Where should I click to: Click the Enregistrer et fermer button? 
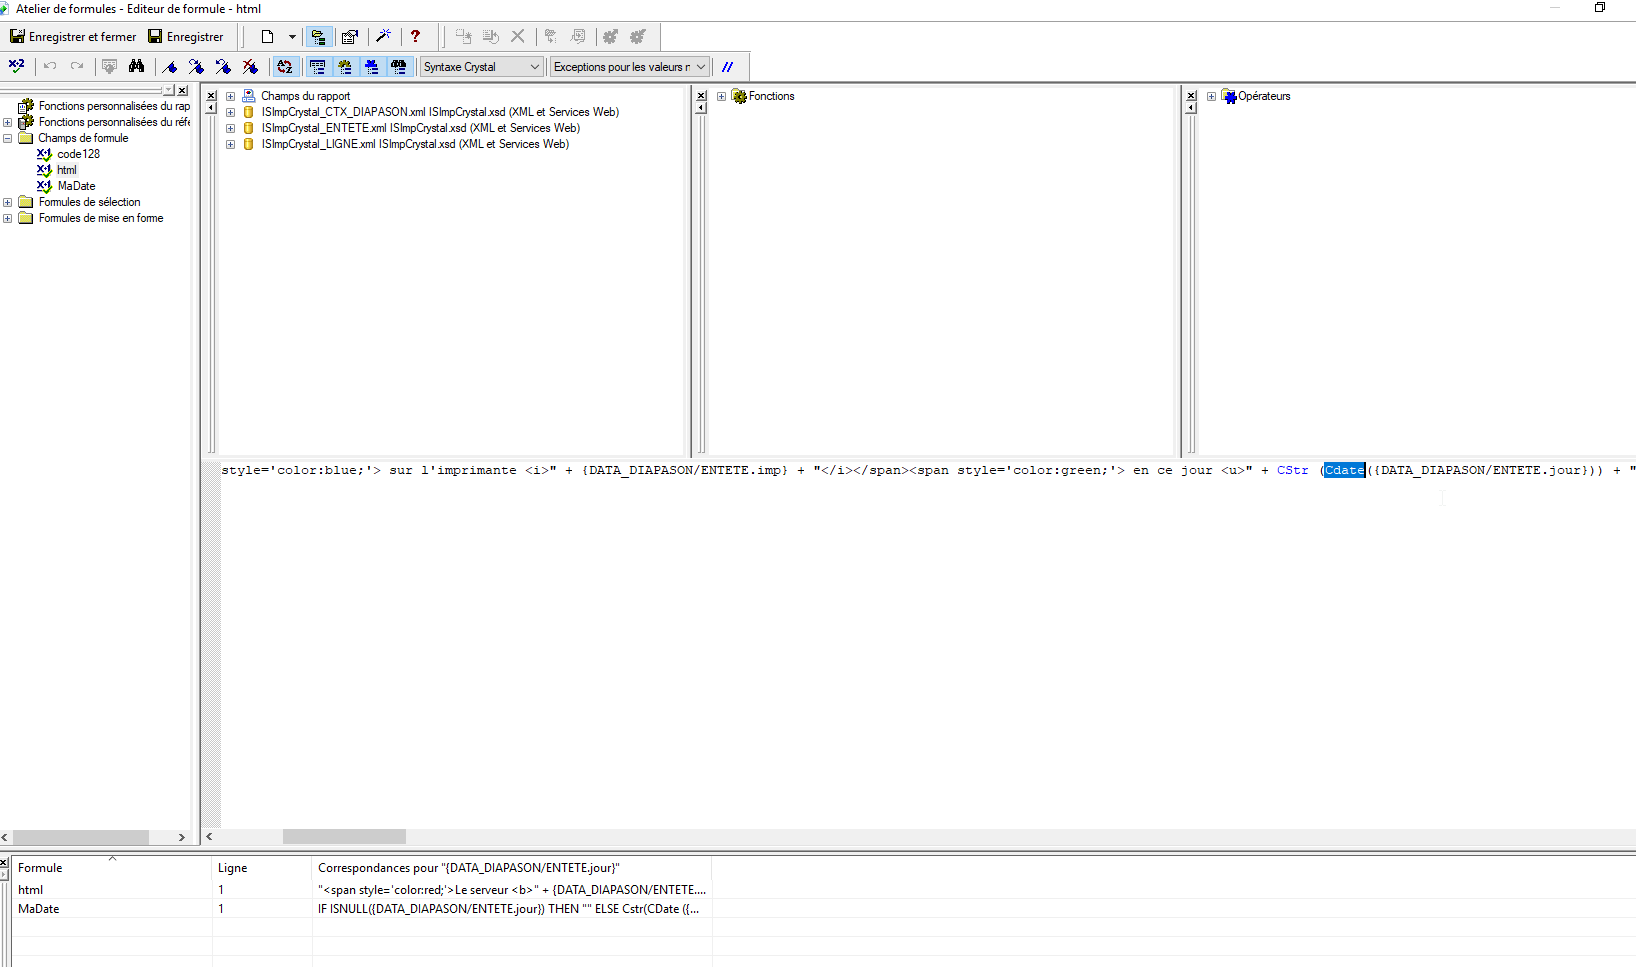point(72,36)
